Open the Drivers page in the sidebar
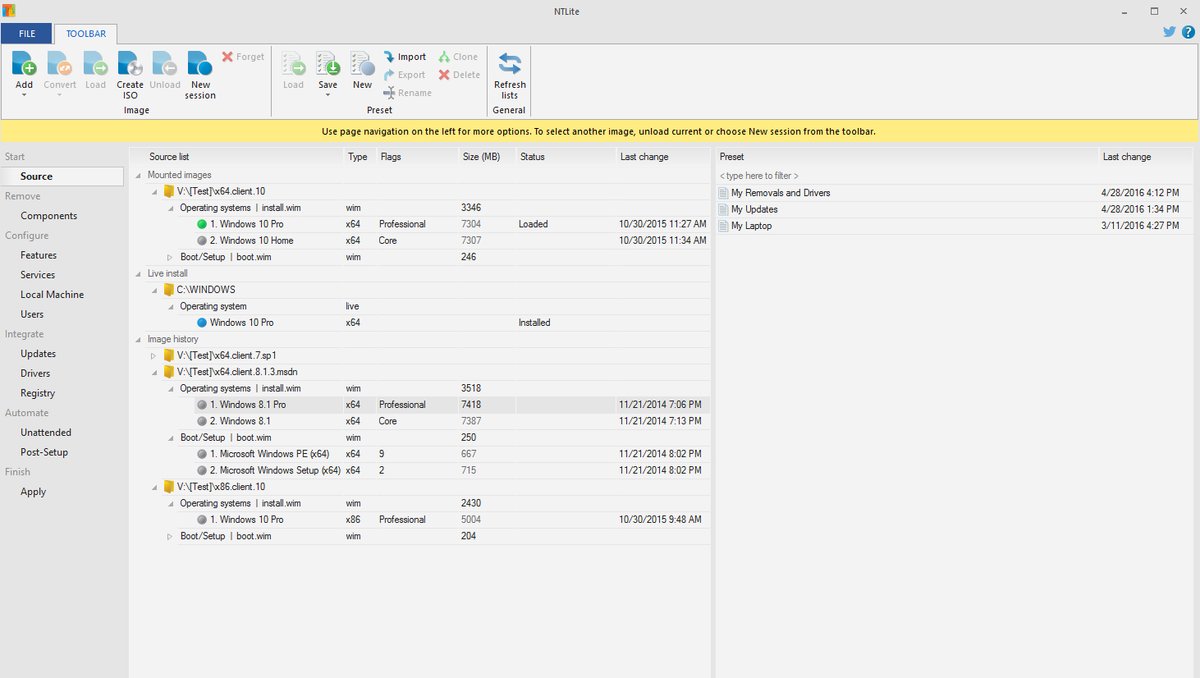The width and height of the screenshot is (1200, 678). click(x=38, y=373)
